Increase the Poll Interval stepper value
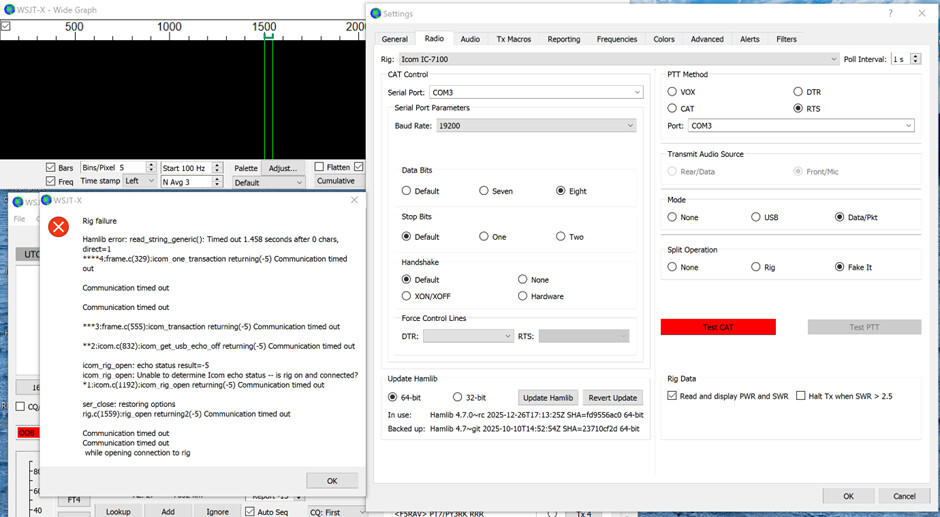This screenshot has height=517, width=940. click(x=916, y=56)
